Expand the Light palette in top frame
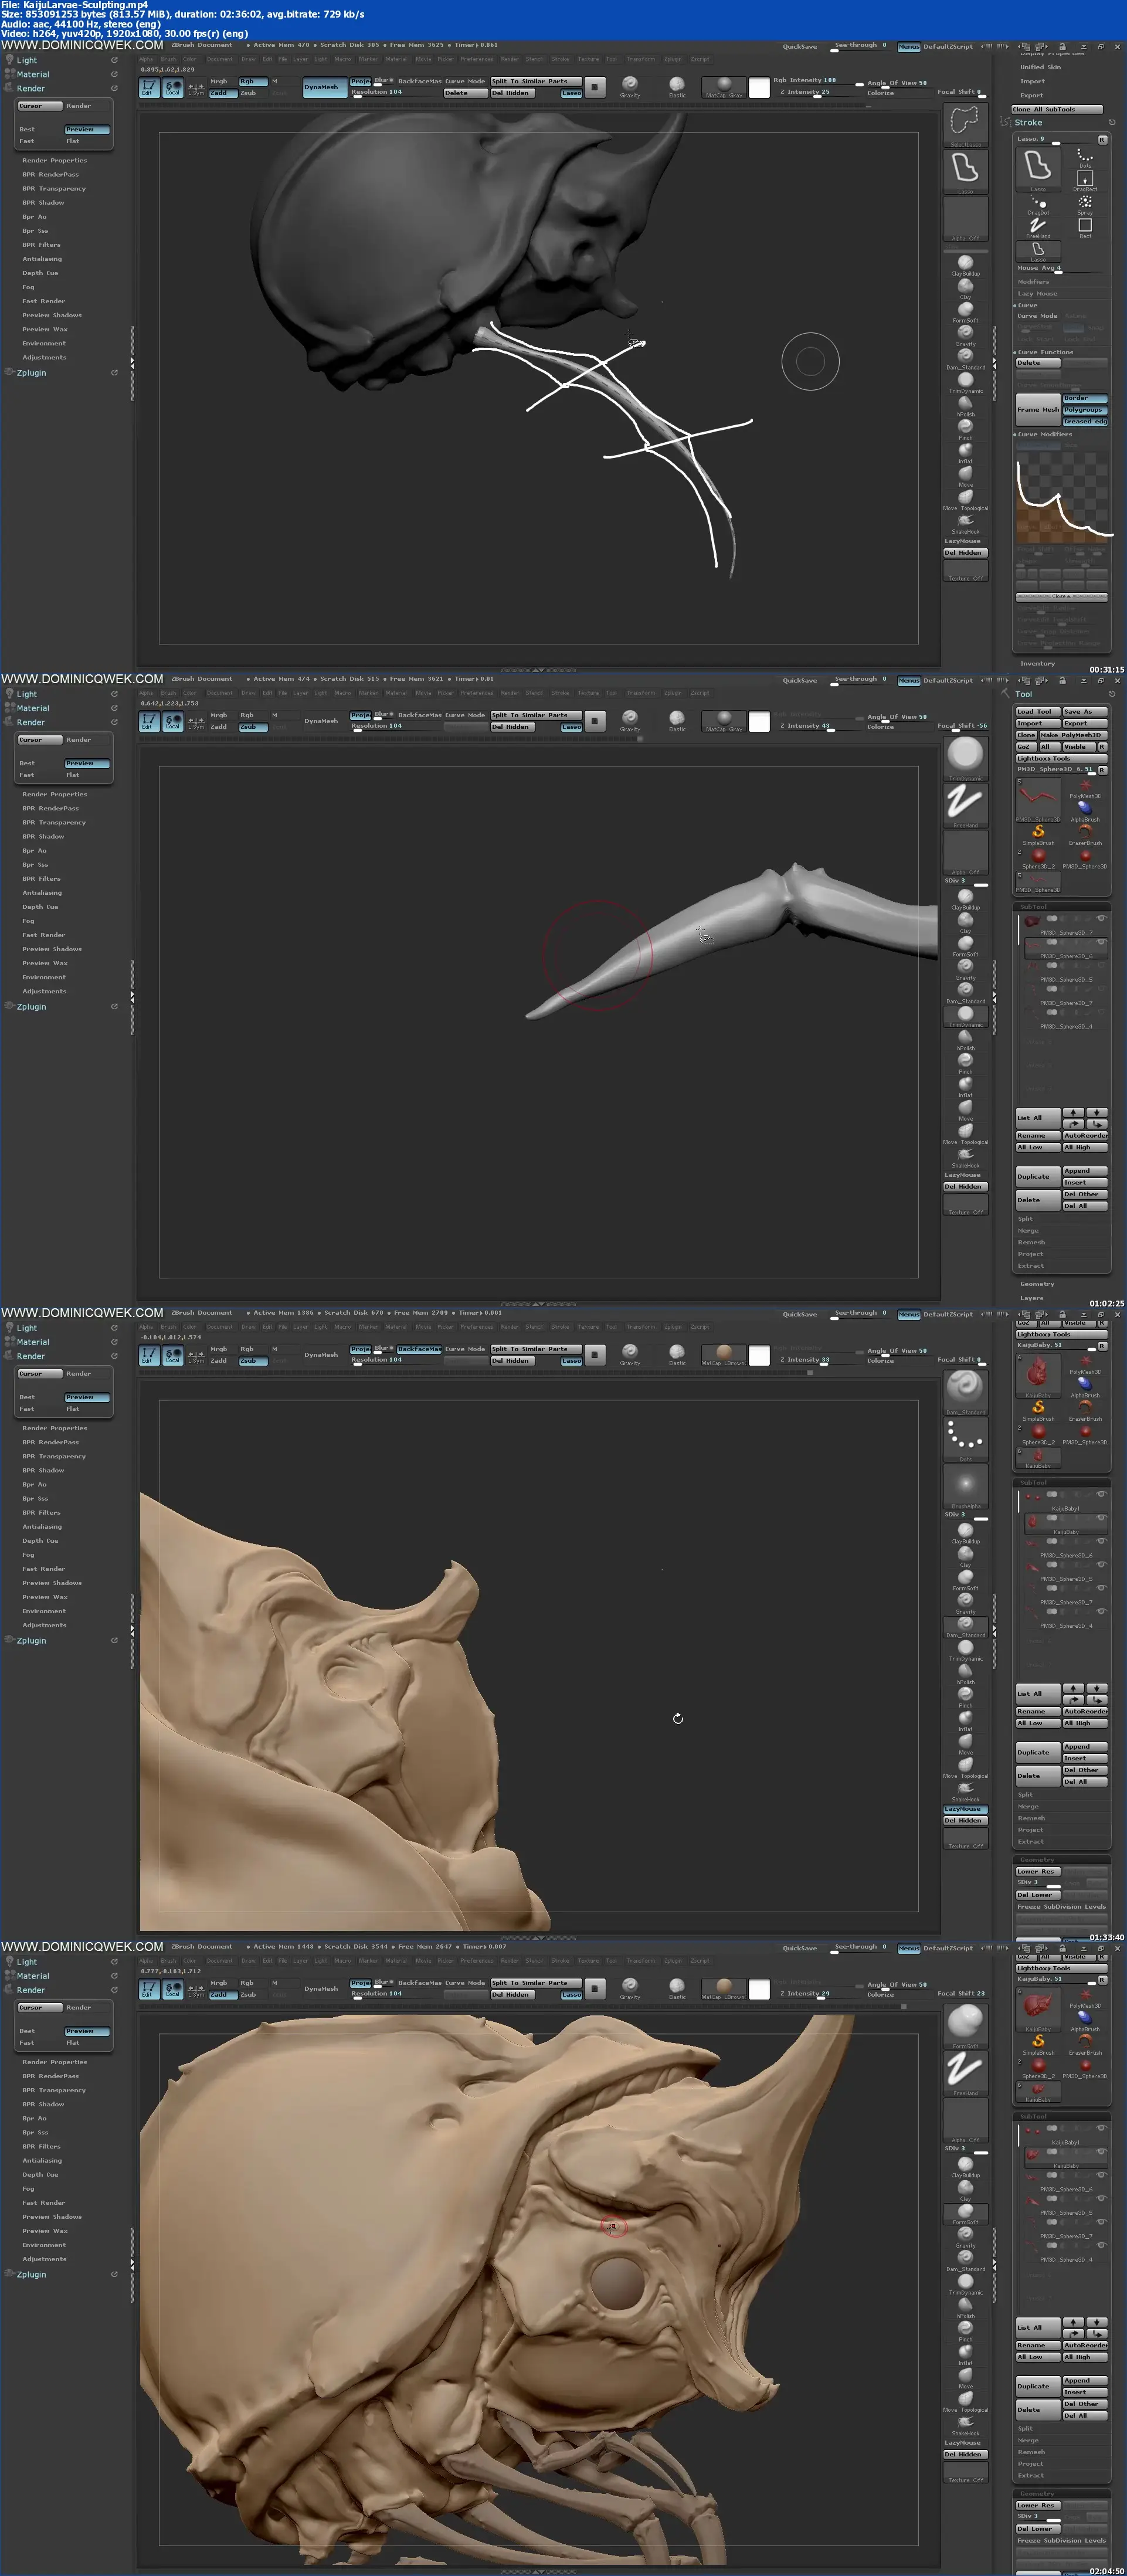The image size is (1127, 2576). tap(27, 60)
